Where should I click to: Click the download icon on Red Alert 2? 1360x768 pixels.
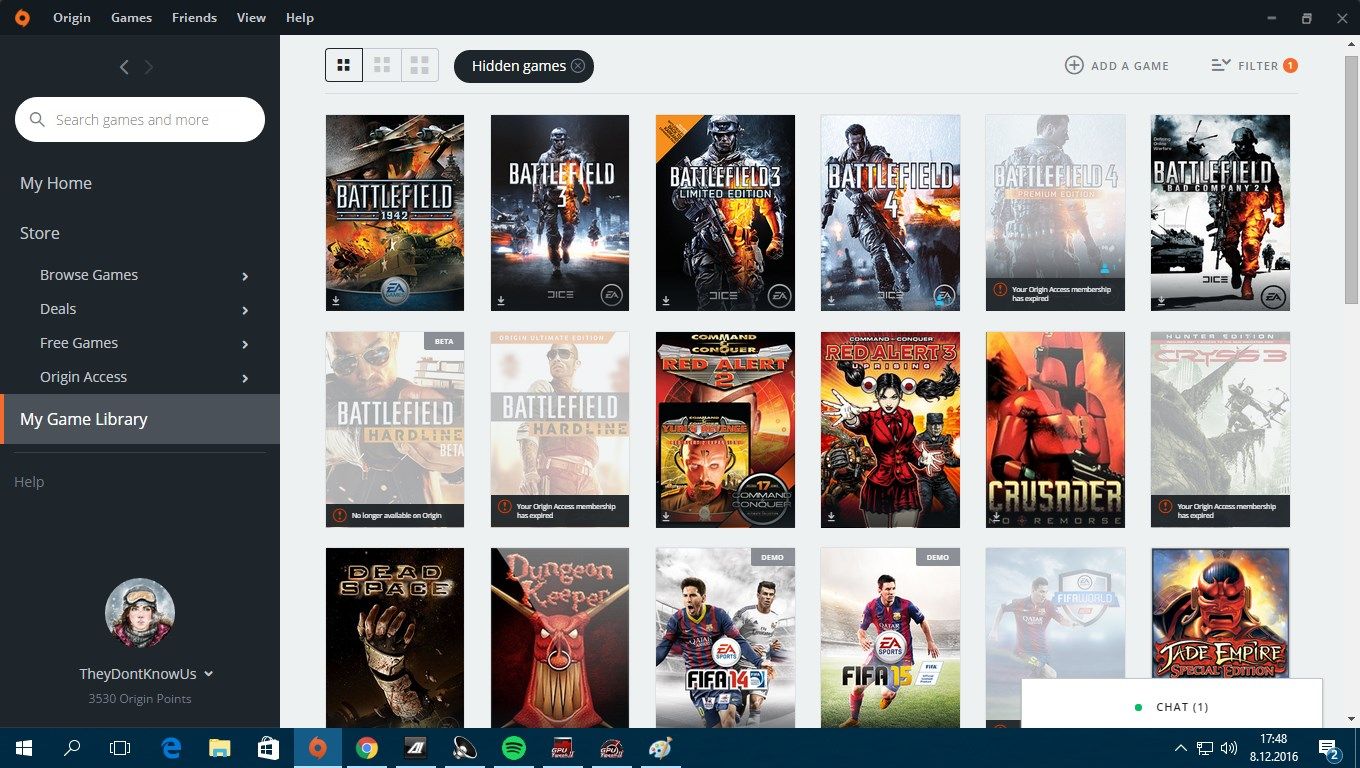point(665,516)
